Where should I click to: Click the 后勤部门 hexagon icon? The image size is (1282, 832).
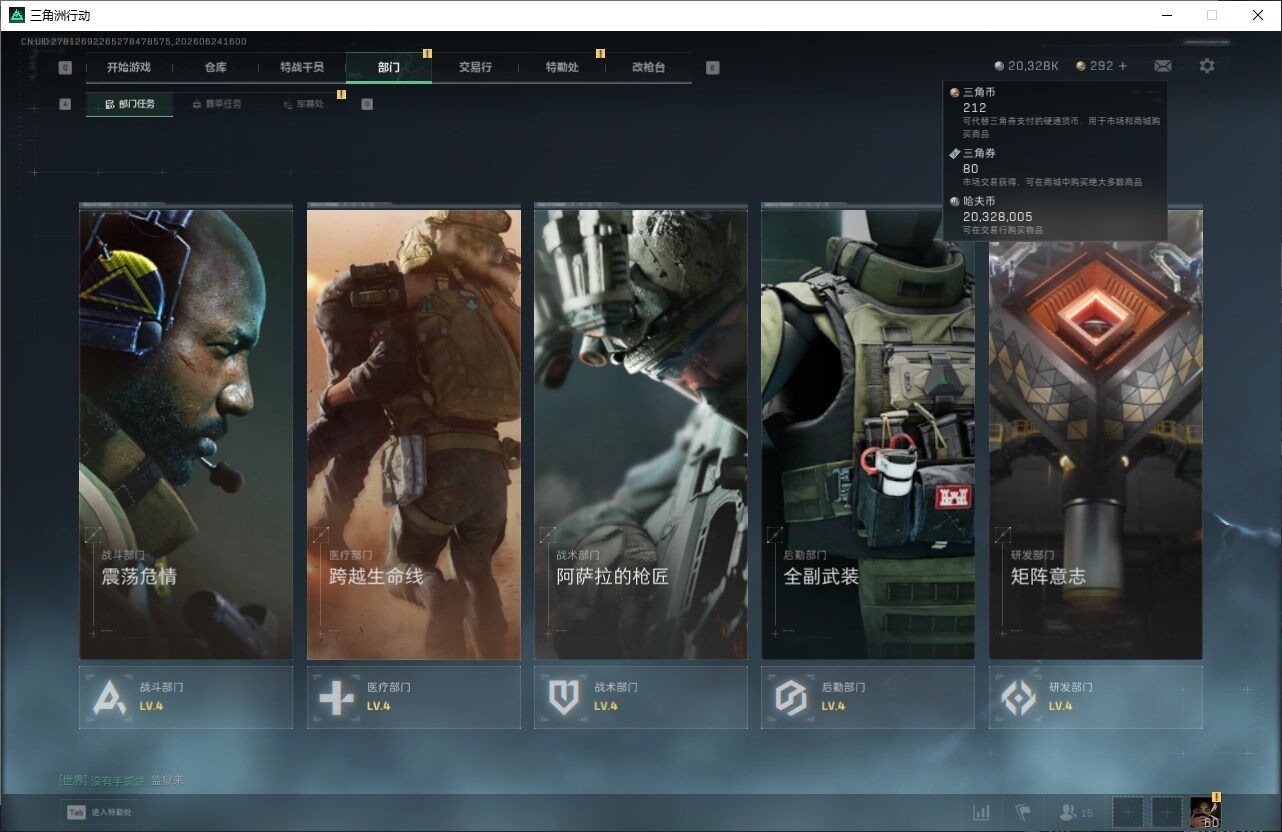791,697
